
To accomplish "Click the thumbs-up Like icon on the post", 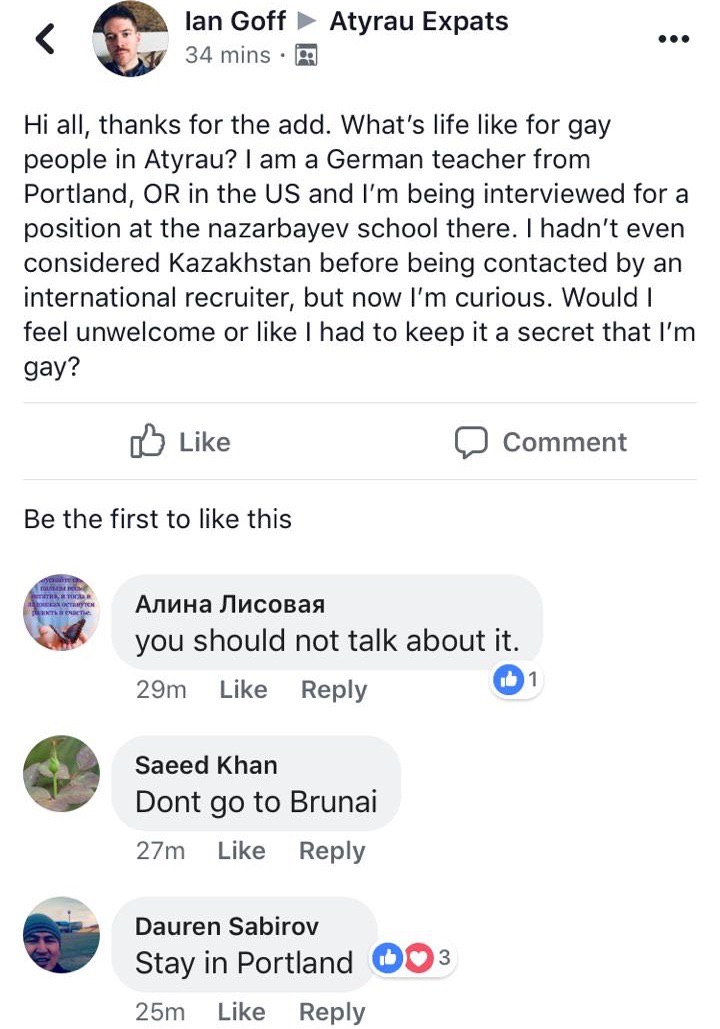I will point(147,440).
